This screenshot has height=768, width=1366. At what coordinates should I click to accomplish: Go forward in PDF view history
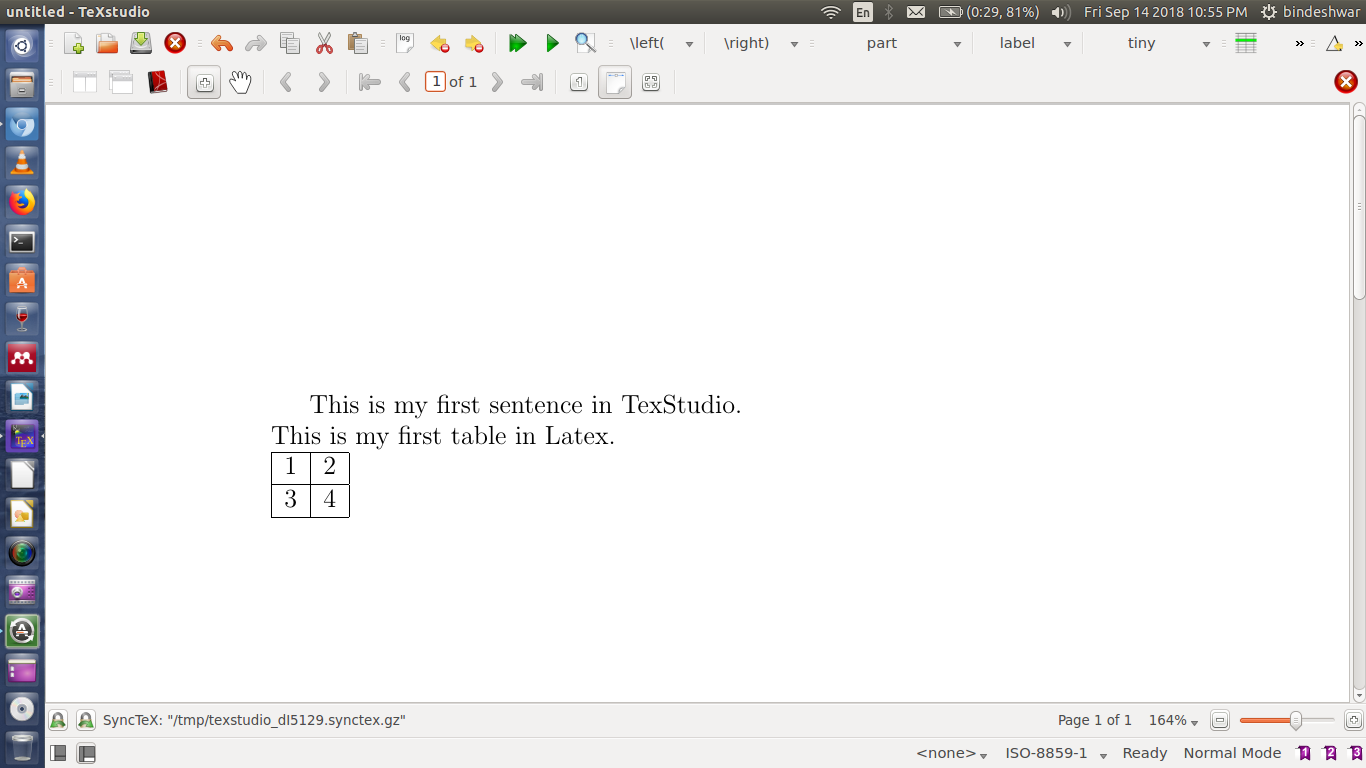323,82
